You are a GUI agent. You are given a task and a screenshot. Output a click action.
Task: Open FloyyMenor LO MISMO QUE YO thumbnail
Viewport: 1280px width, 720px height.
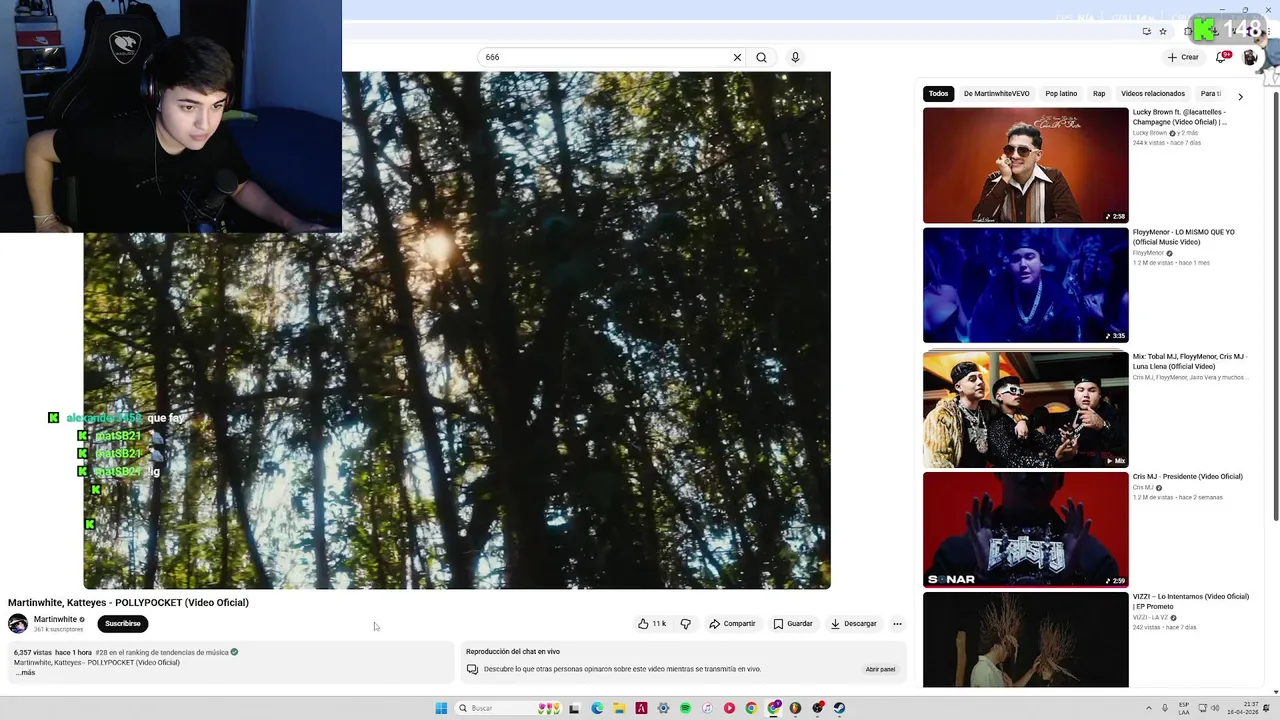coord(1025,285)
